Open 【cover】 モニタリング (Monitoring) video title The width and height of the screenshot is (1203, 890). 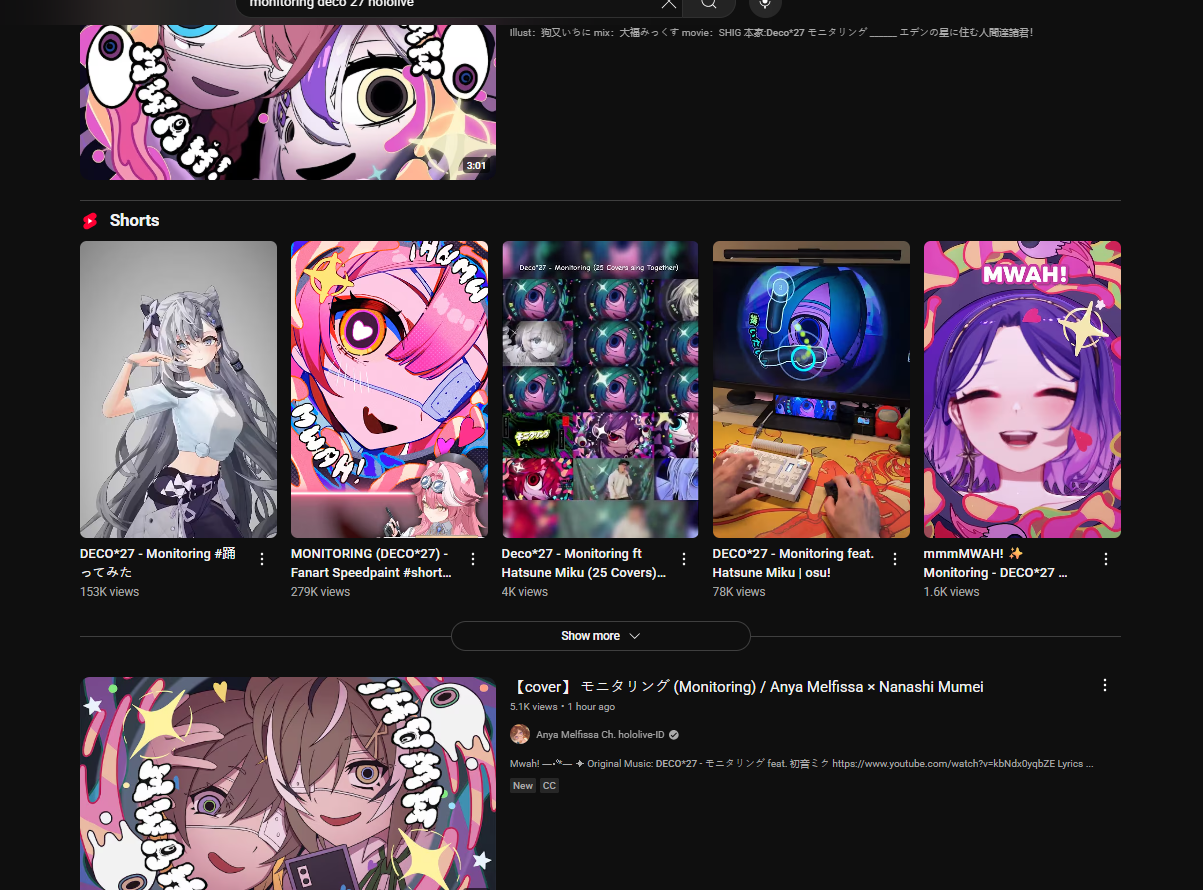pos(747,687)
